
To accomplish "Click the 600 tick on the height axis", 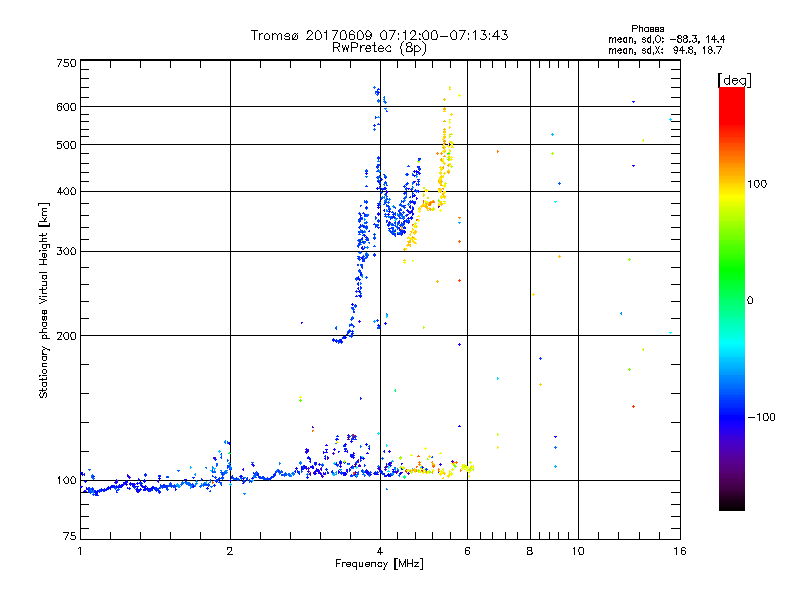I will [x=66, y=107].
